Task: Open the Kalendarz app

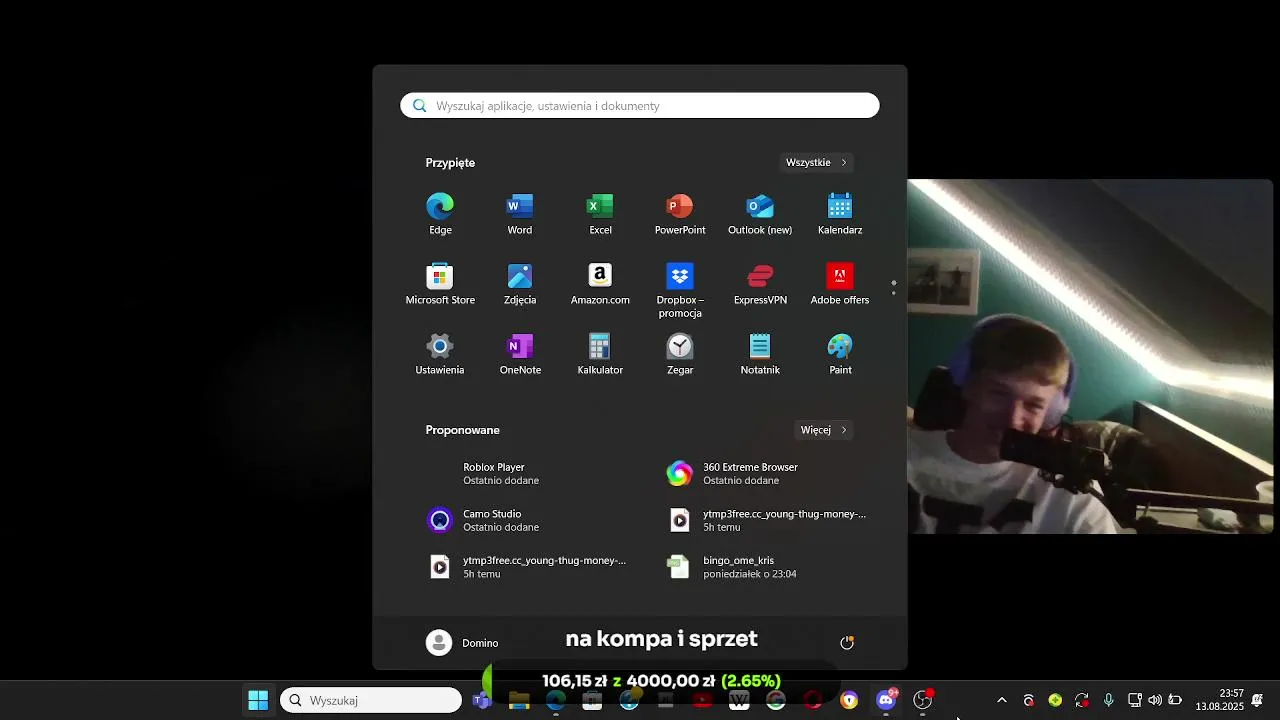Action: (x=840, y=214)
